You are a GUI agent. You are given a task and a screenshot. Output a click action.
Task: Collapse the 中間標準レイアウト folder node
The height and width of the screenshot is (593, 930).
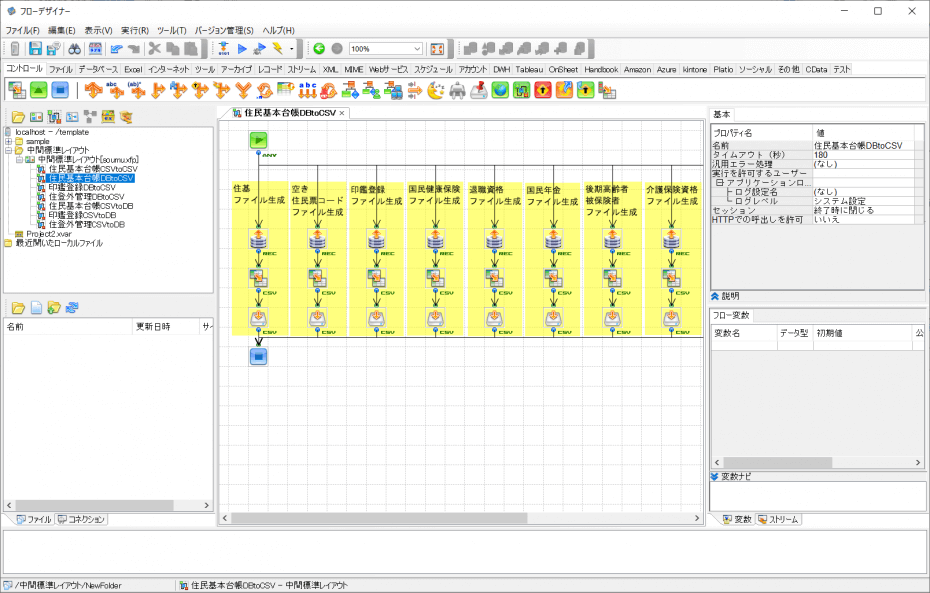pos(8,150)
